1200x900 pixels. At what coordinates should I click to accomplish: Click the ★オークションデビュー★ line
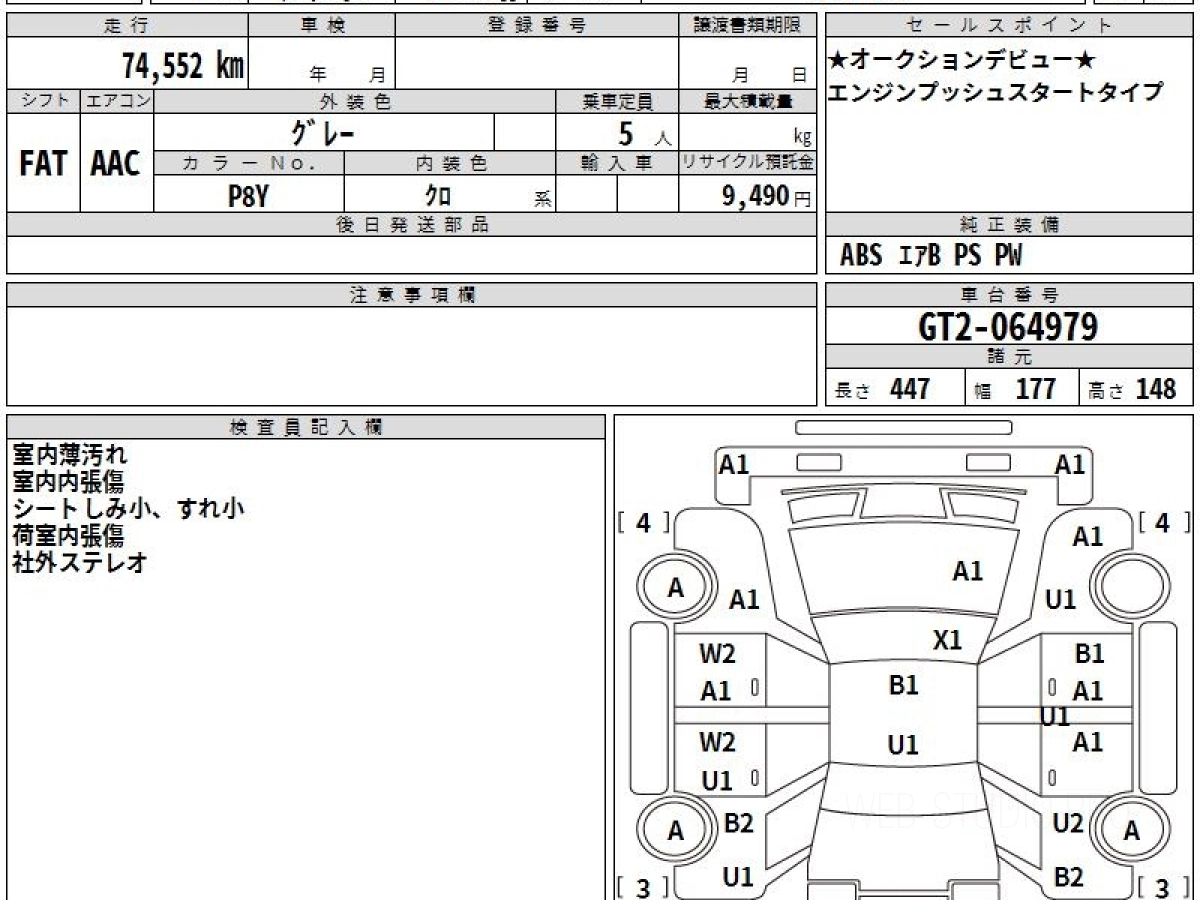[961, 60]
